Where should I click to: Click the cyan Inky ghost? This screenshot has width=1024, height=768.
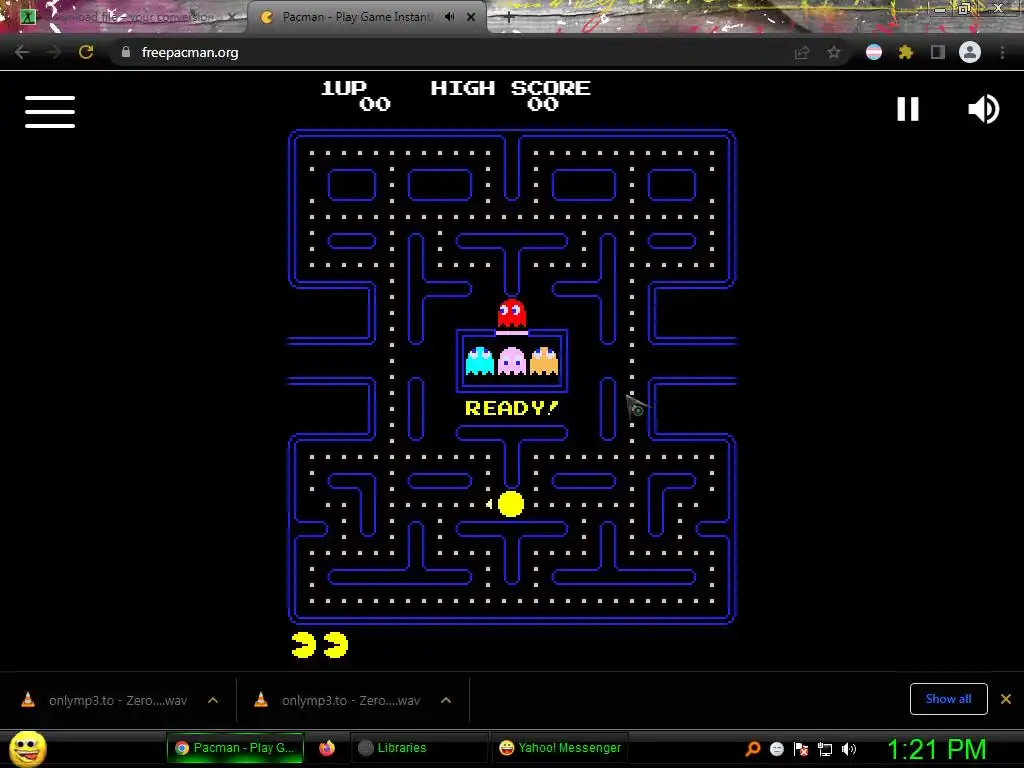tap(480, 361)
